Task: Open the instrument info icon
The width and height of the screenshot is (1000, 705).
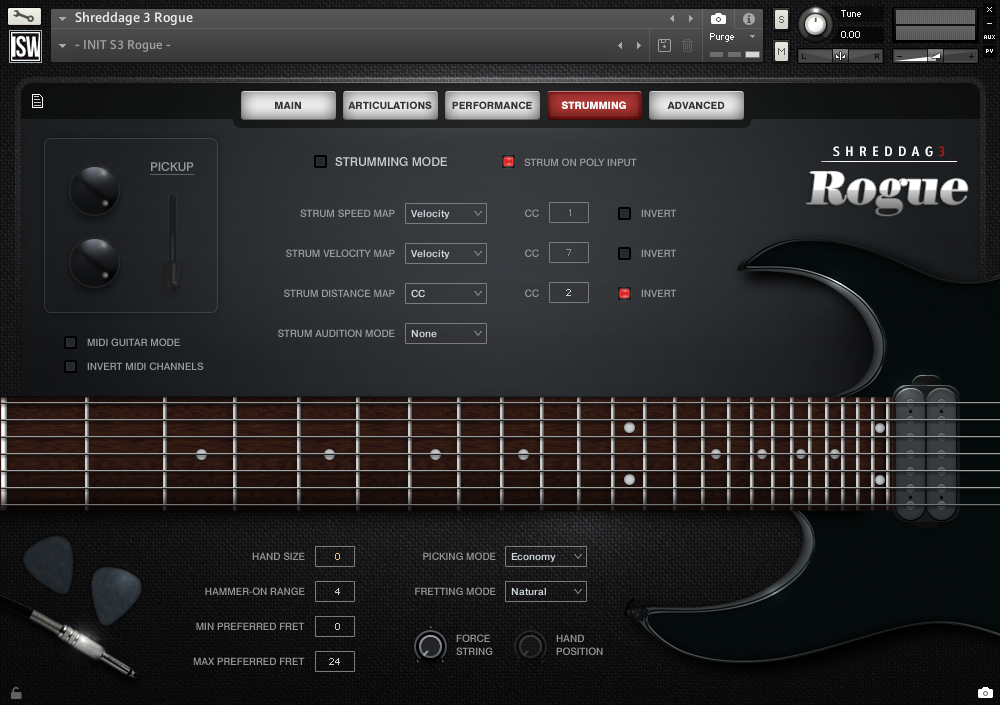Action: click(x=748, y=19)
